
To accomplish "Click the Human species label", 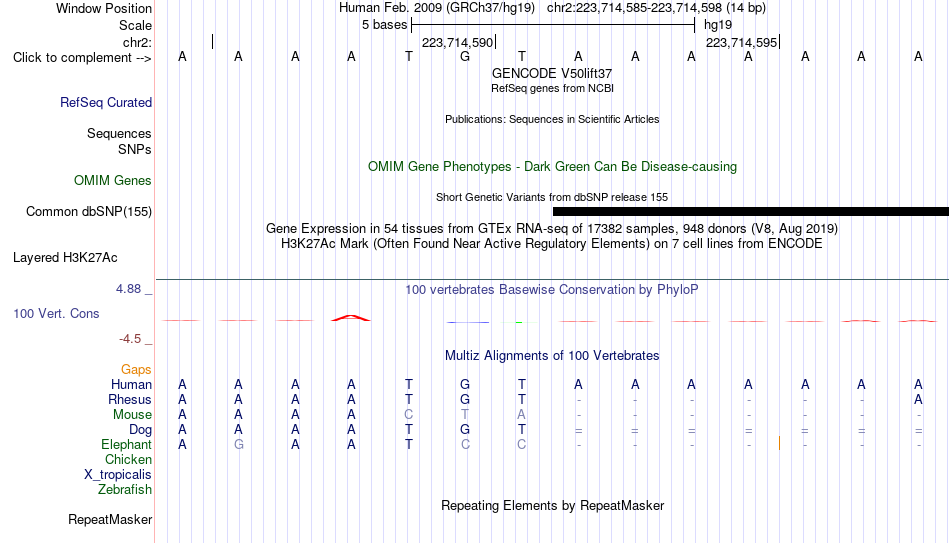I will click(x=131, y=384).
